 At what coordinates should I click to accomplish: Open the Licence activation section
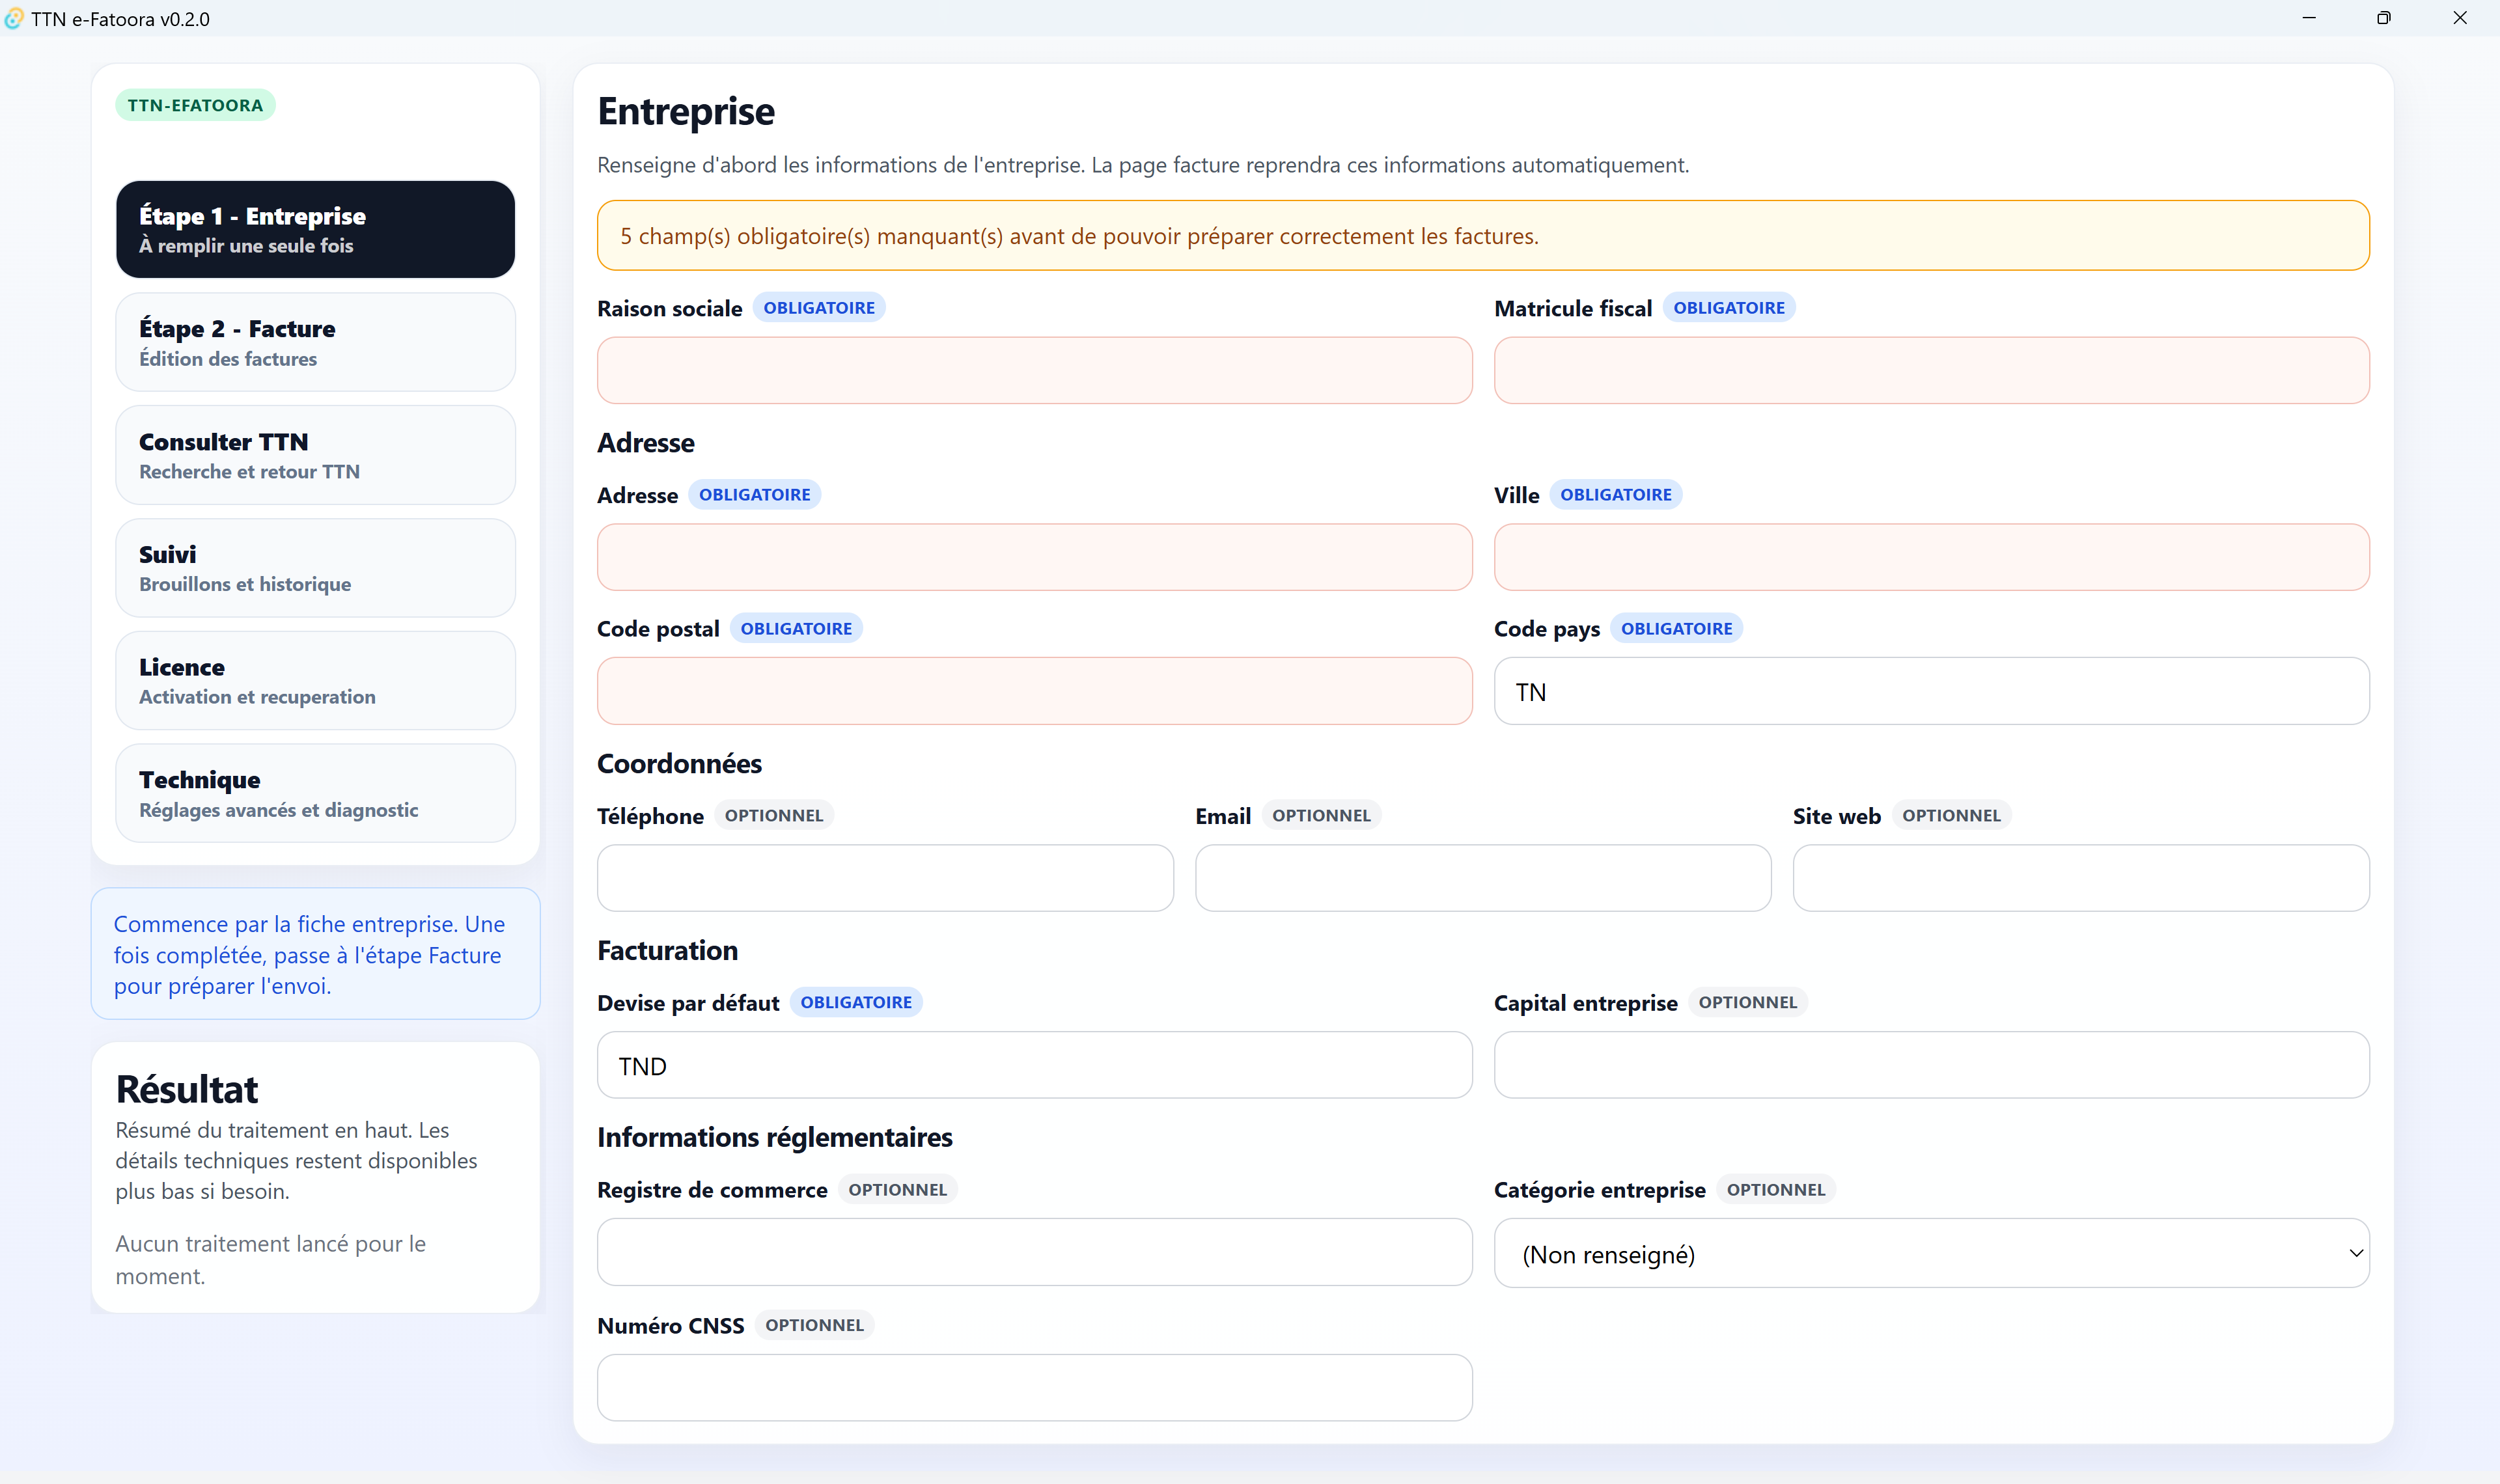tap(315, 681)
